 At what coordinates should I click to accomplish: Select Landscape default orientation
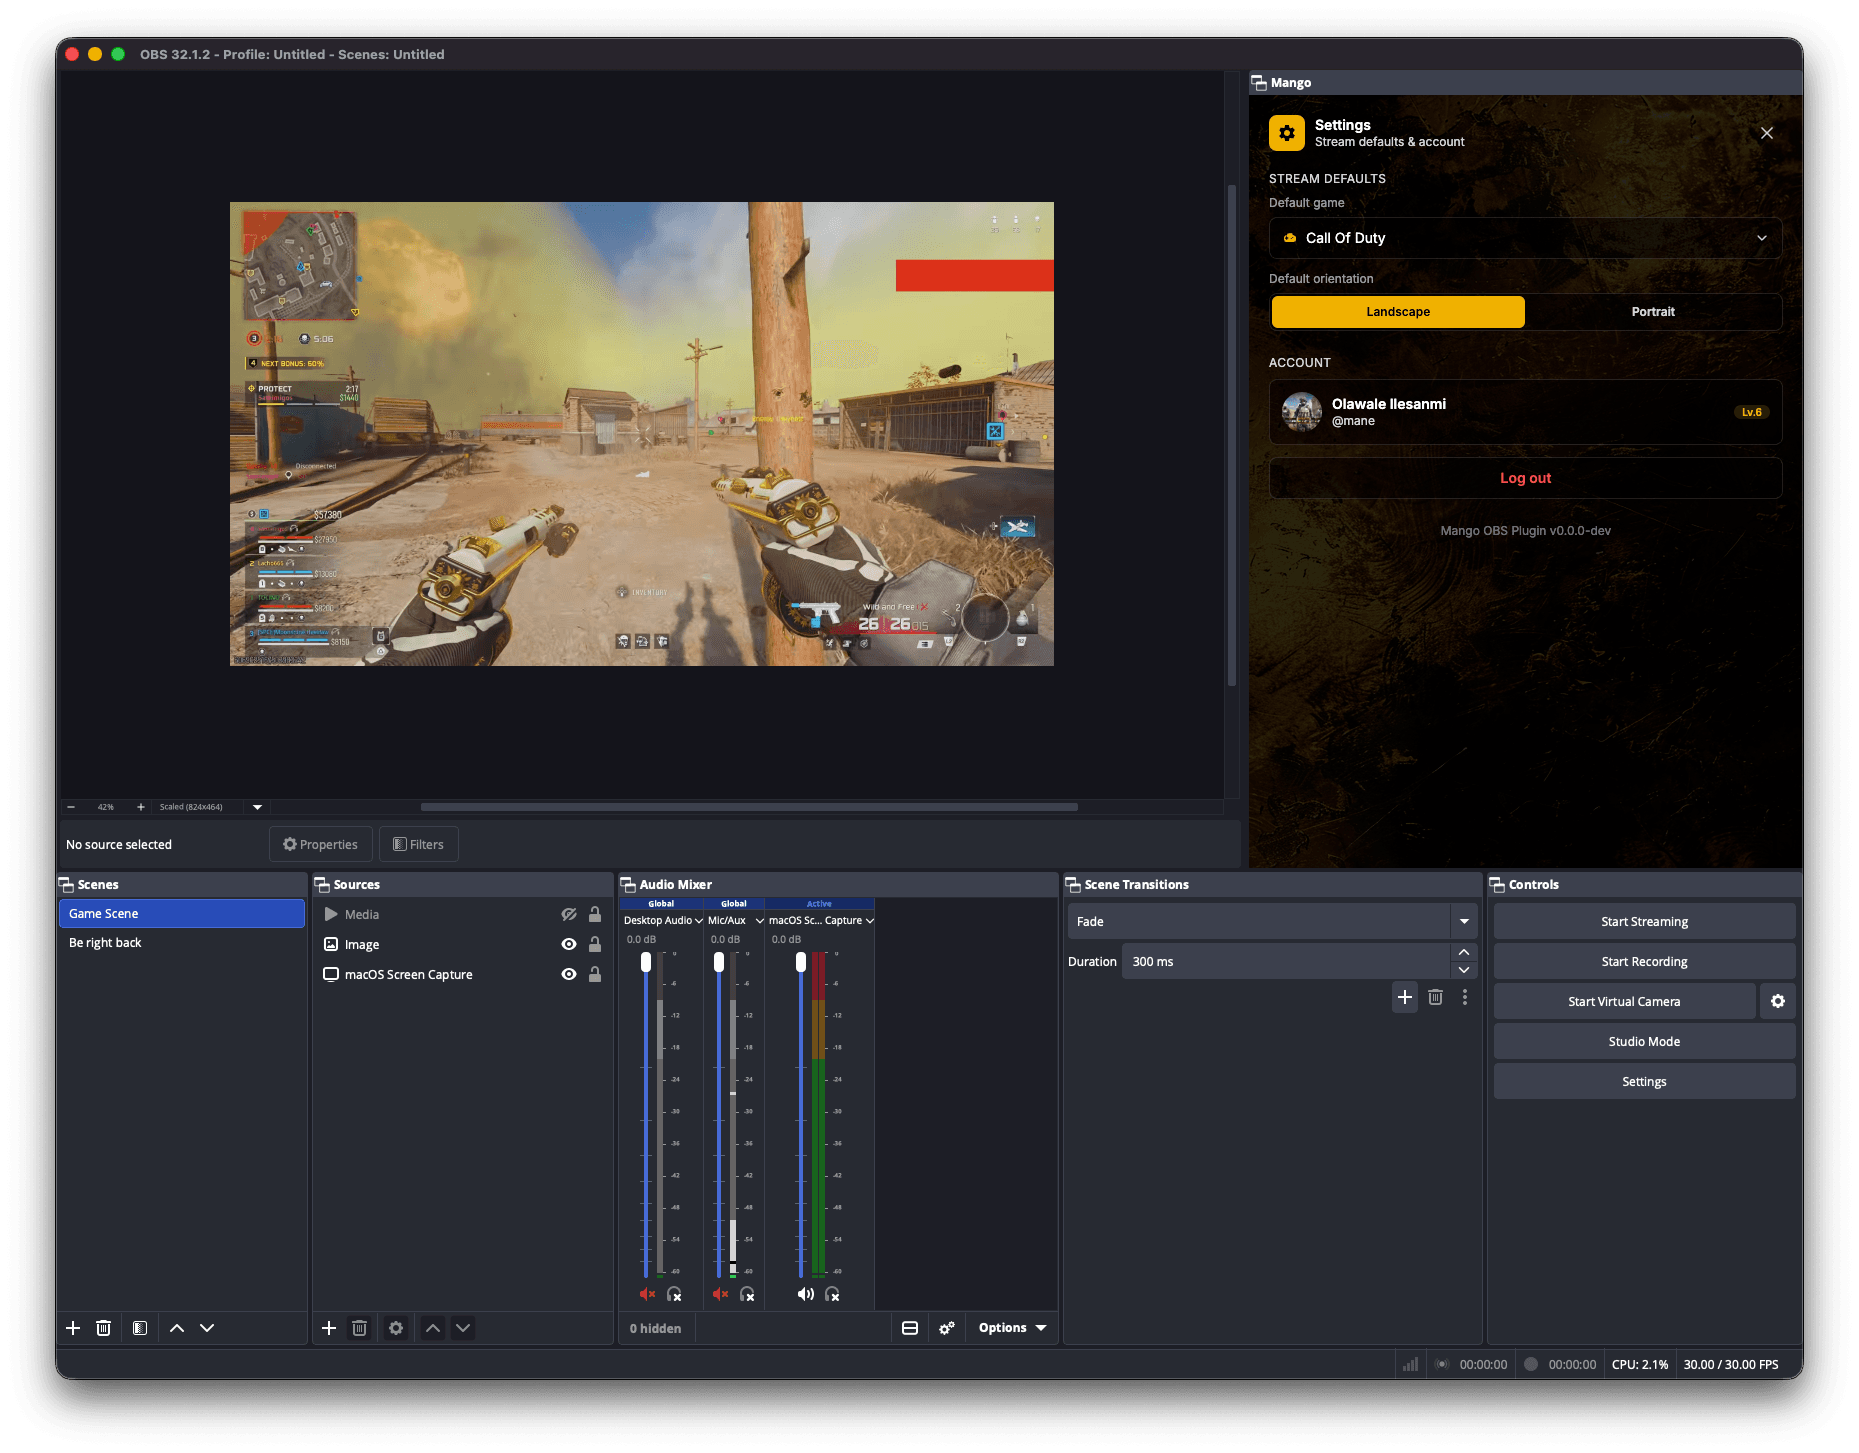[1398, 312]
